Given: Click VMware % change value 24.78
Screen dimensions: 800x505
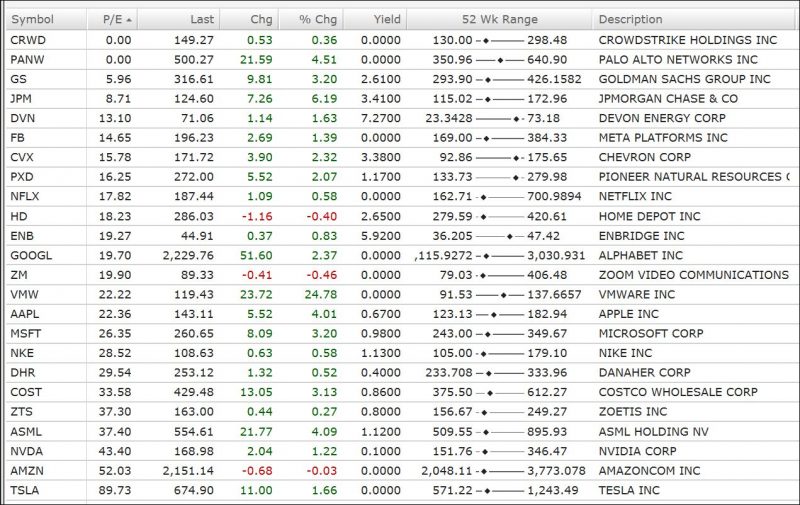Looking at the screenshot, I should tap(321, 294).
